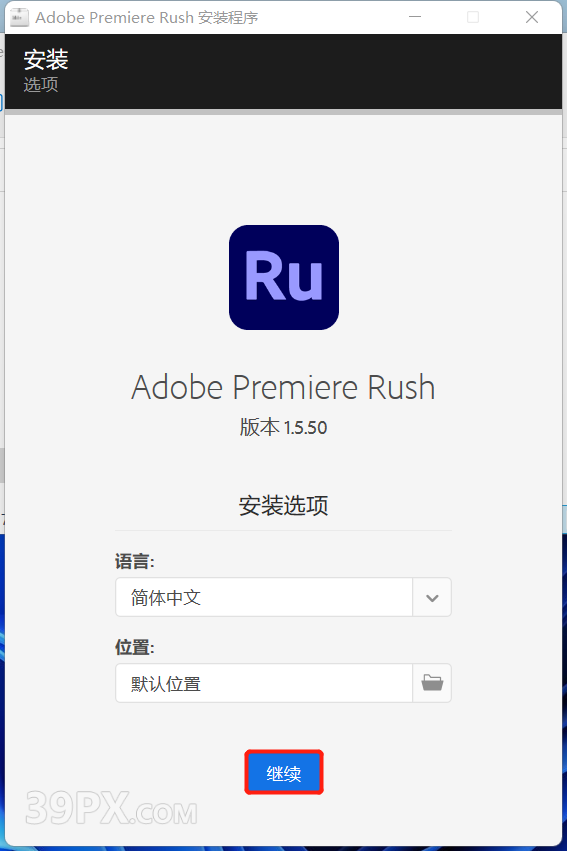Click the 语言: field label
This screenshot has height=851, width=567.
[135, 561]
